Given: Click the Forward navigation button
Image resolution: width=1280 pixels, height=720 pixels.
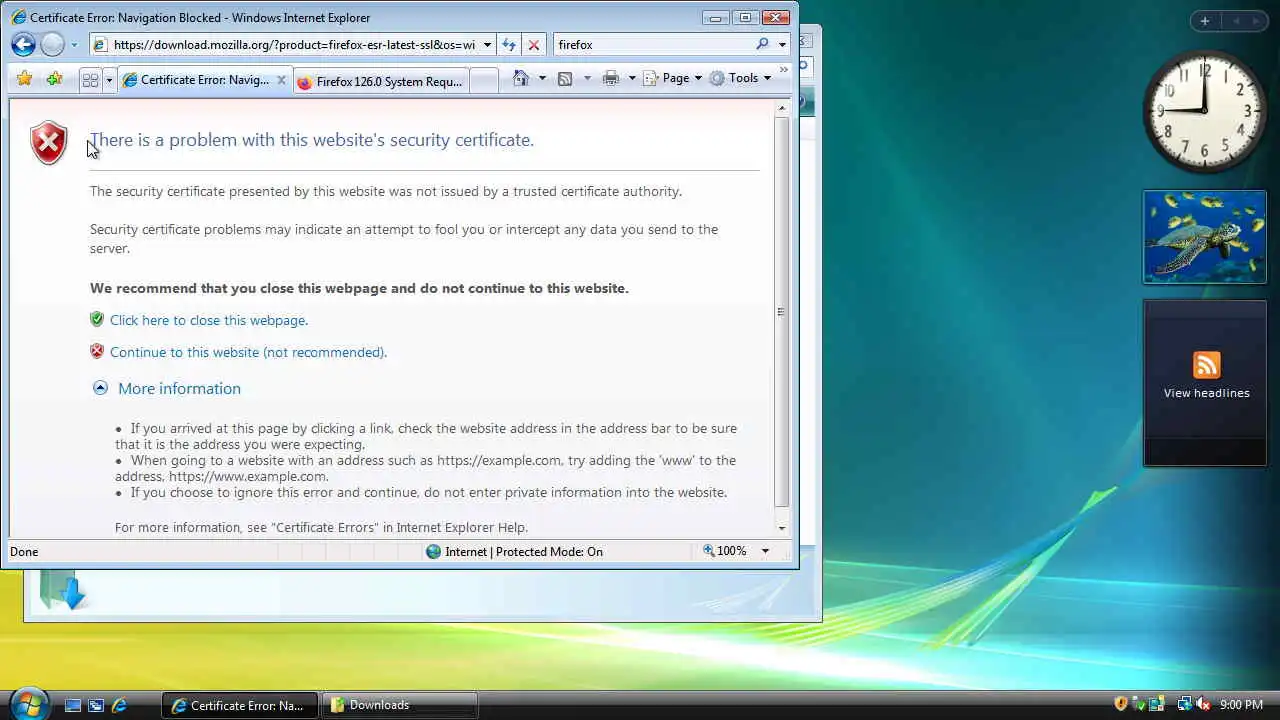Looking at the screenshot, I should [52, 44].
